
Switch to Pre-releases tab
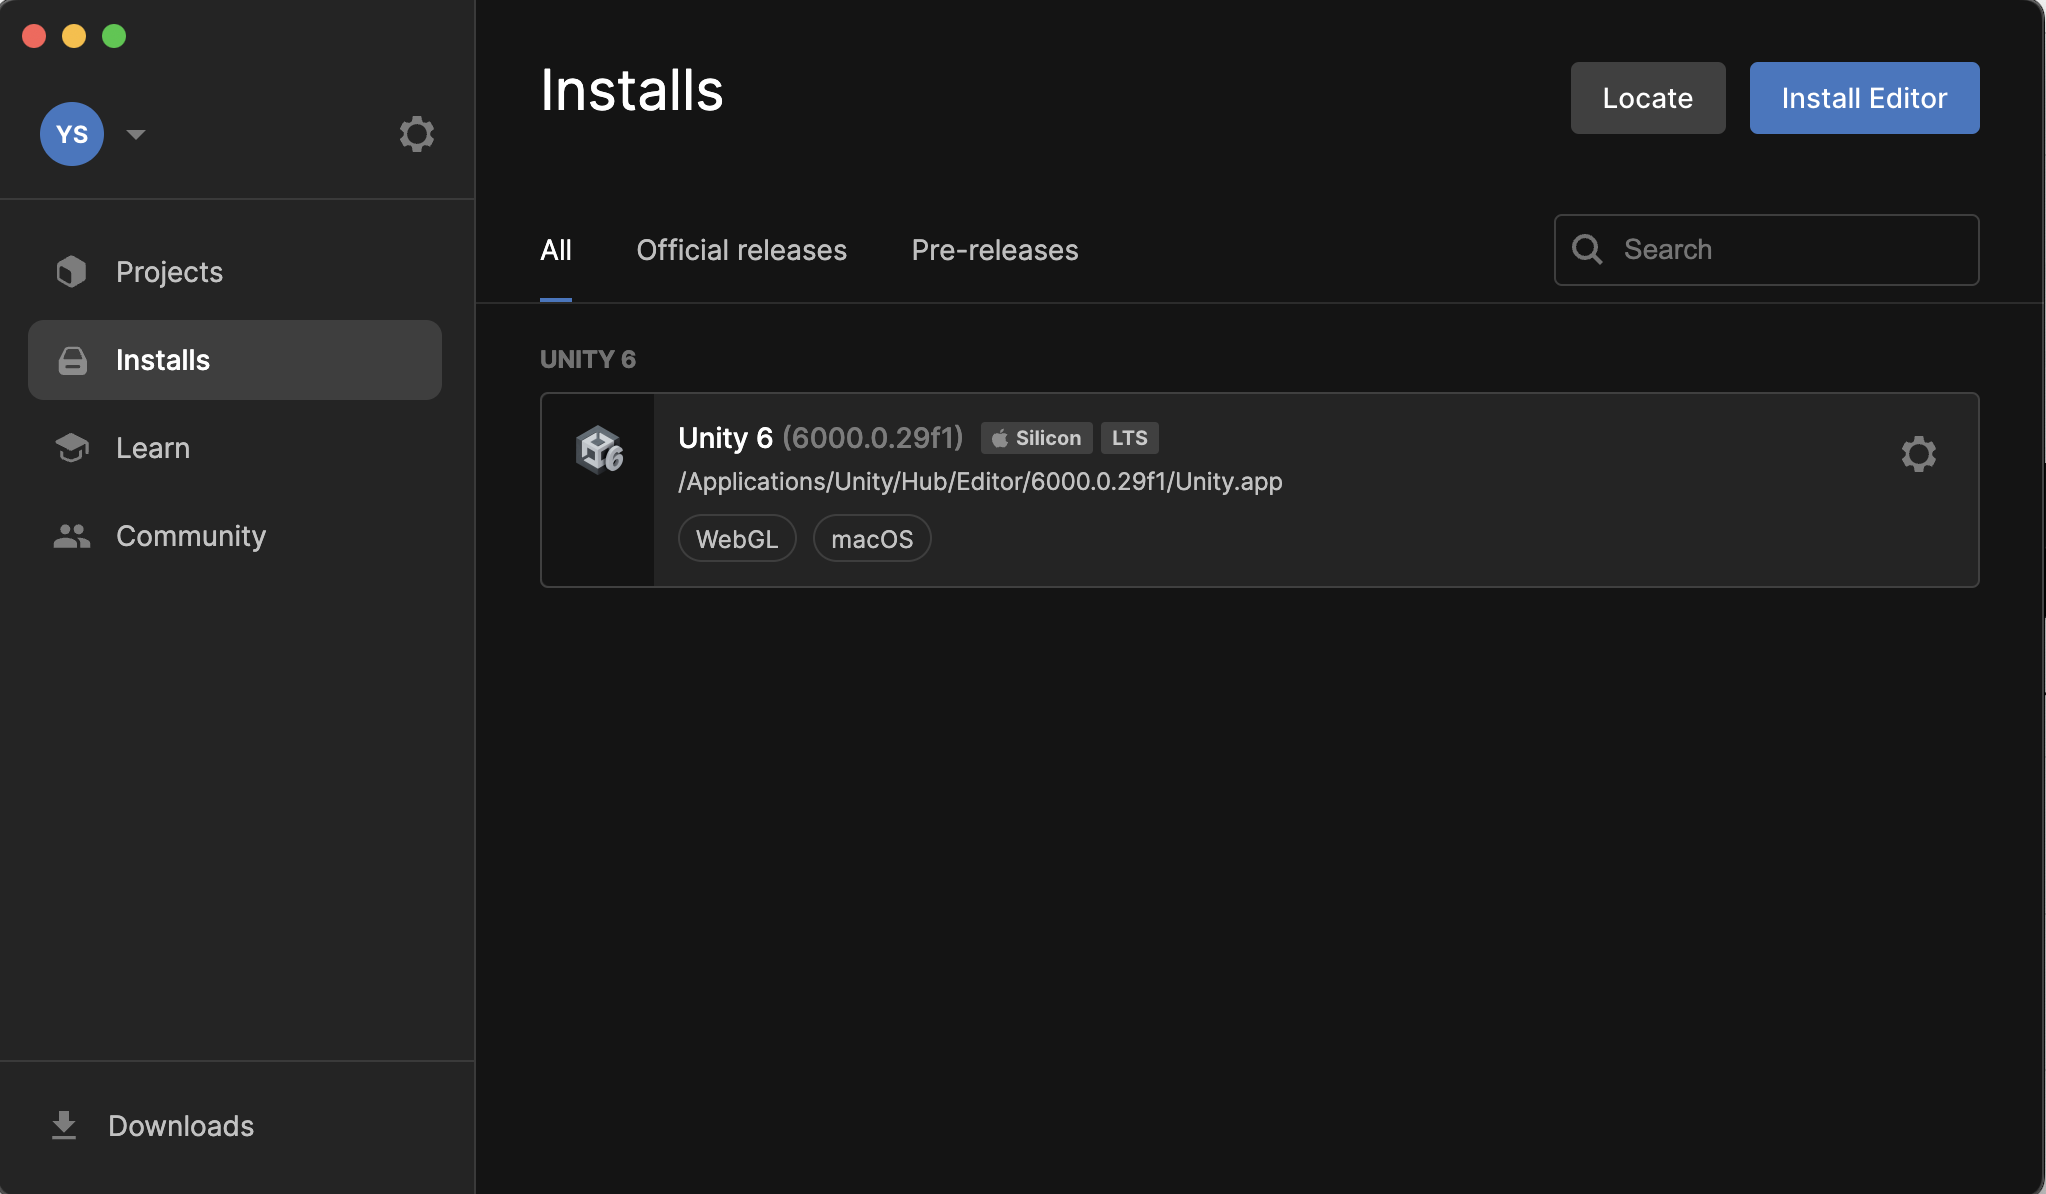(995, 250)
